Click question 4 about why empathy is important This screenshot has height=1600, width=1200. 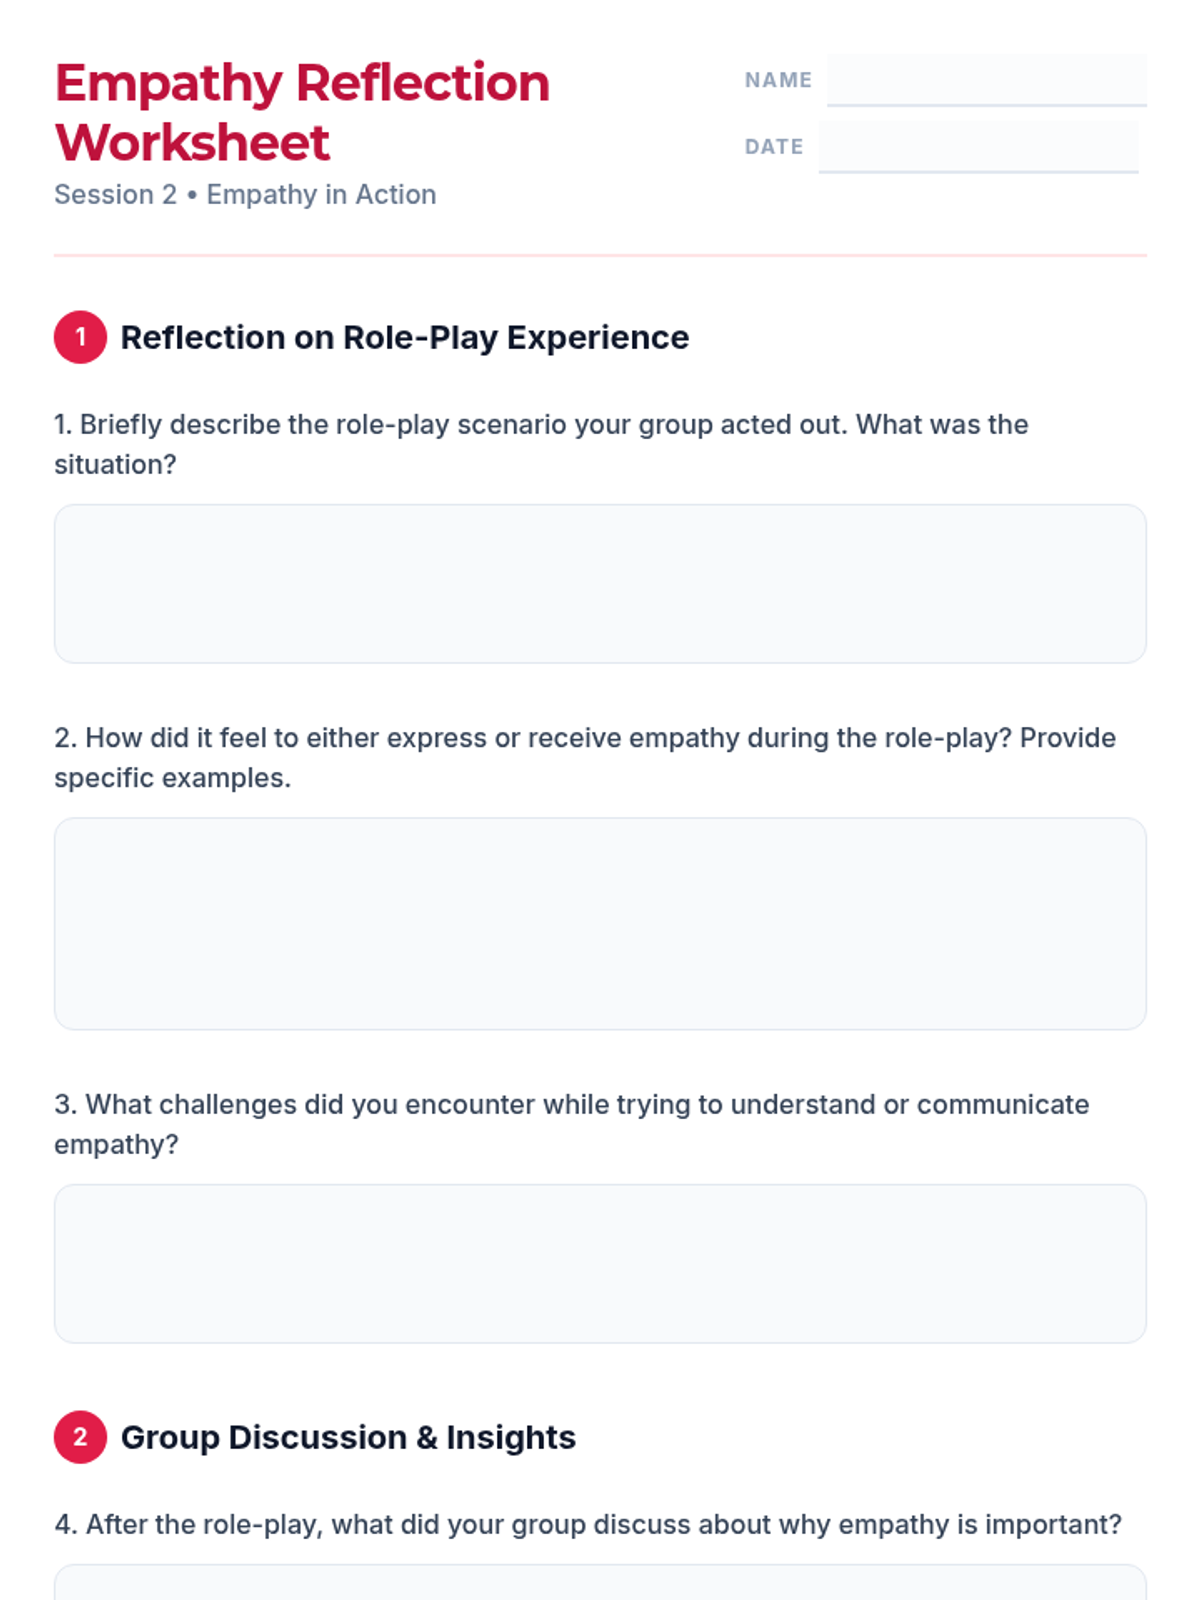[588, 1524]
